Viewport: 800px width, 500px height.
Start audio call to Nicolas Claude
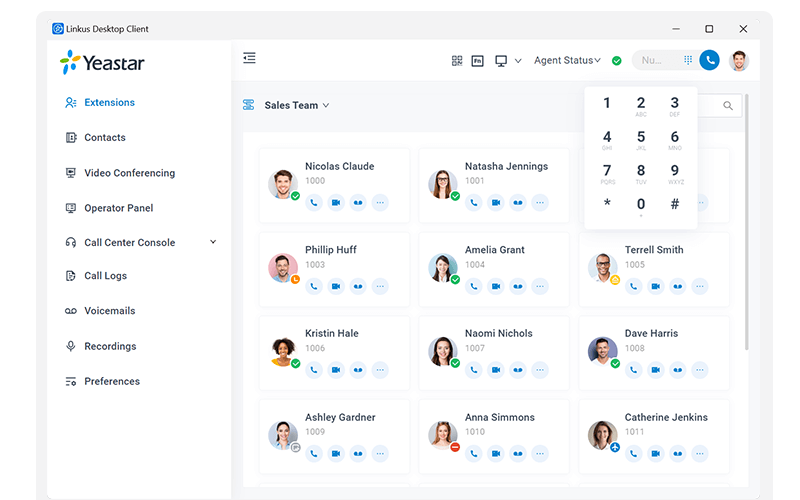tap(314, 203)
